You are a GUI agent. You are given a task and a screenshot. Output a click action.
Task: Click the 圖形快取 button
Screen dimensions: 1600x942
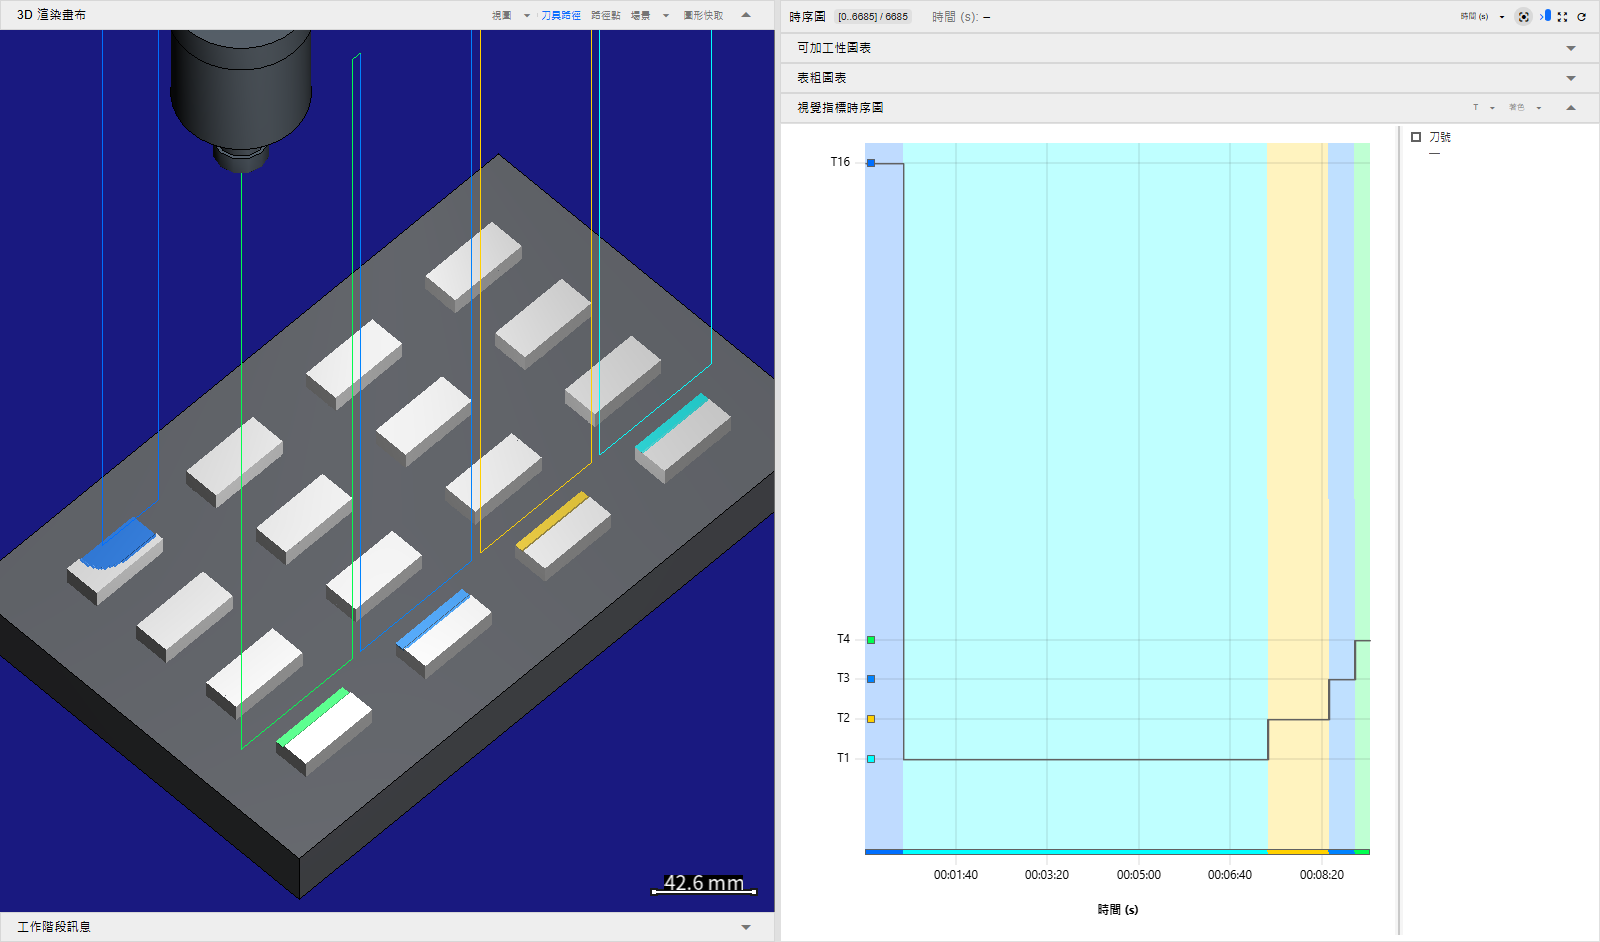[x=703, y=16]
